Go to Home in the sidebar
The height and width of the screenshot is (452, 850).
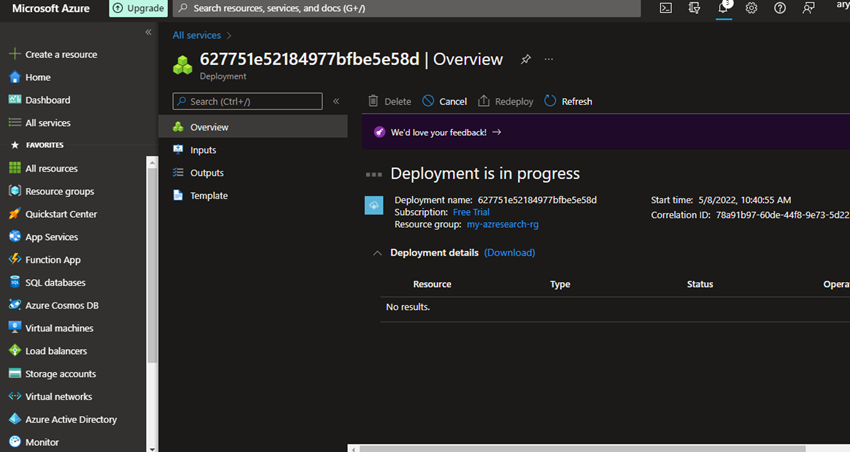pos(30,77)
